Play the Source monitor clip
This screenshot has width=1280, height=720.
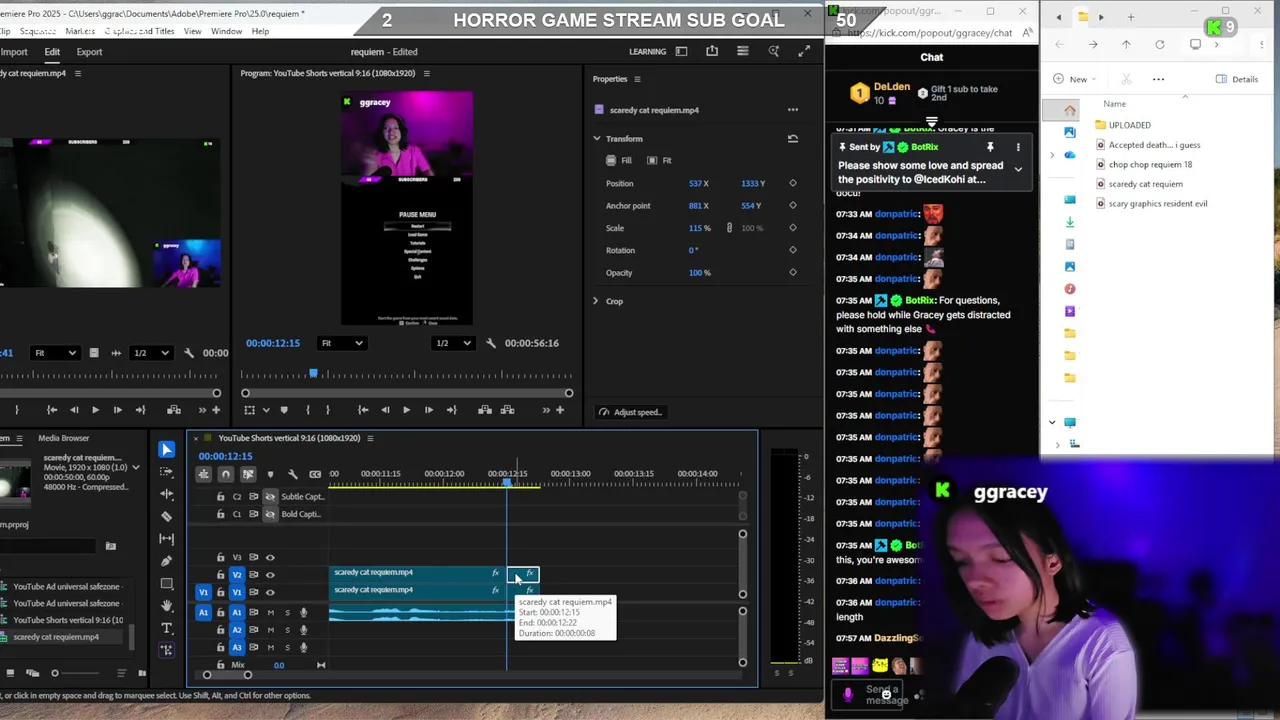95,410
